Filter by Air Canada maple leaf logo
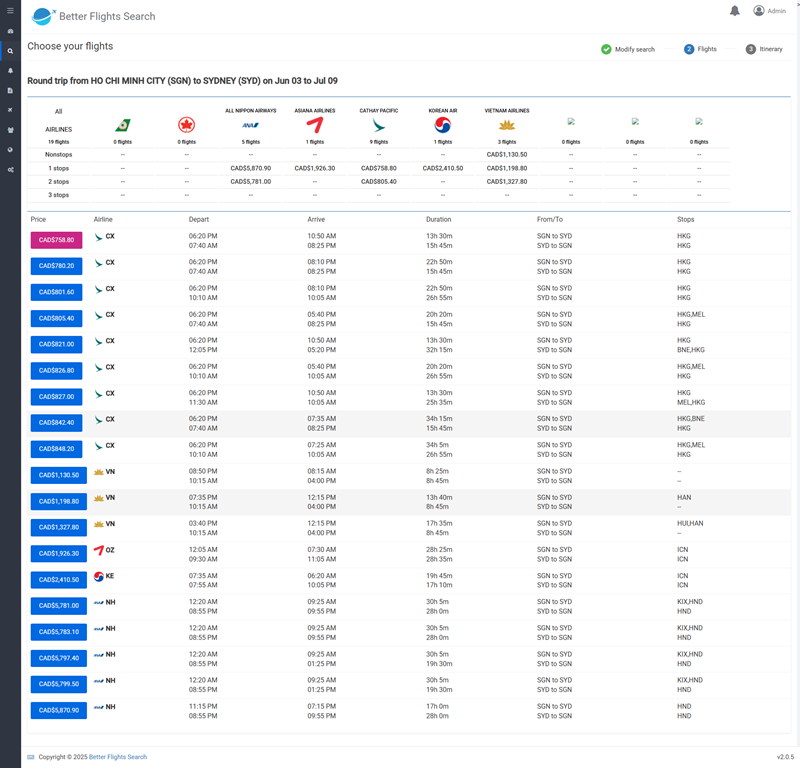This screenshot has width=800, height=768. point(186,125)
